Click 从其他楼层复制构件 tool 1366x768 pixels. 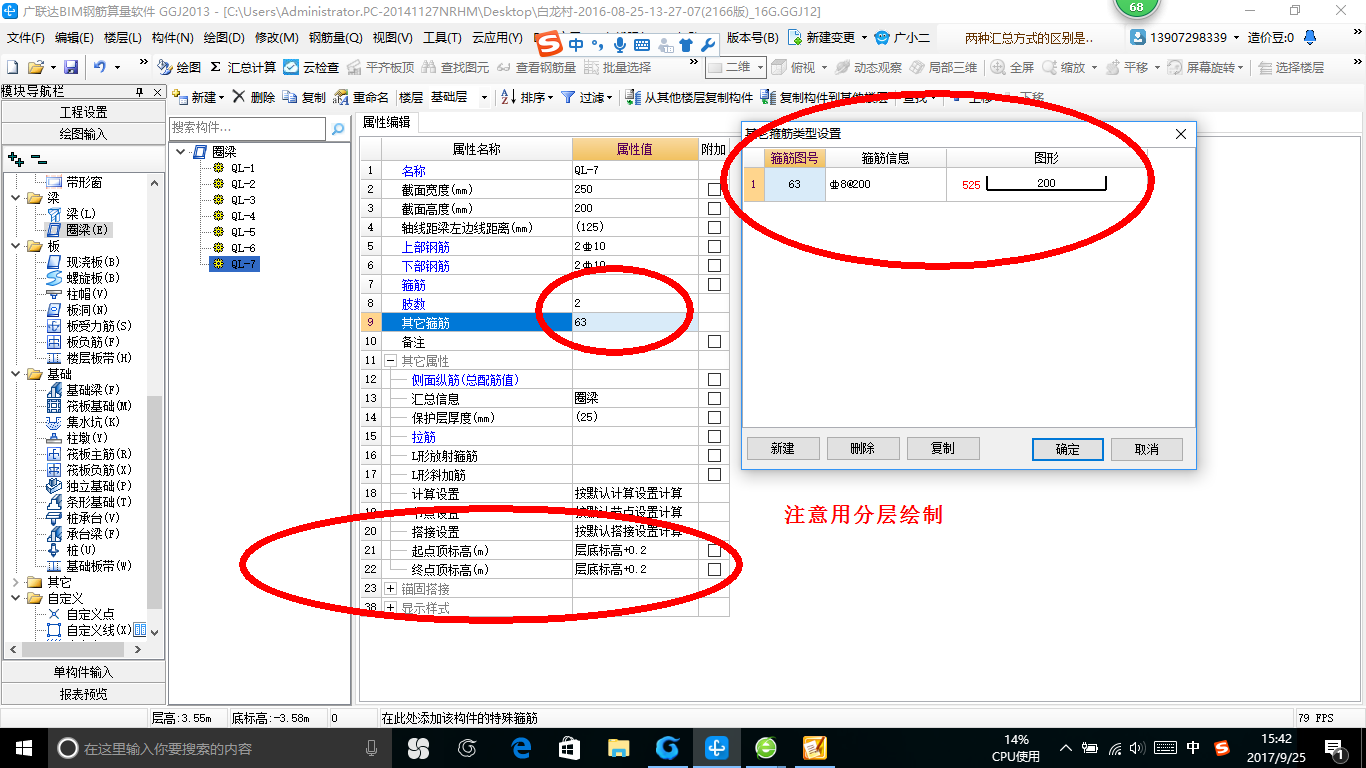click(689, 97)
